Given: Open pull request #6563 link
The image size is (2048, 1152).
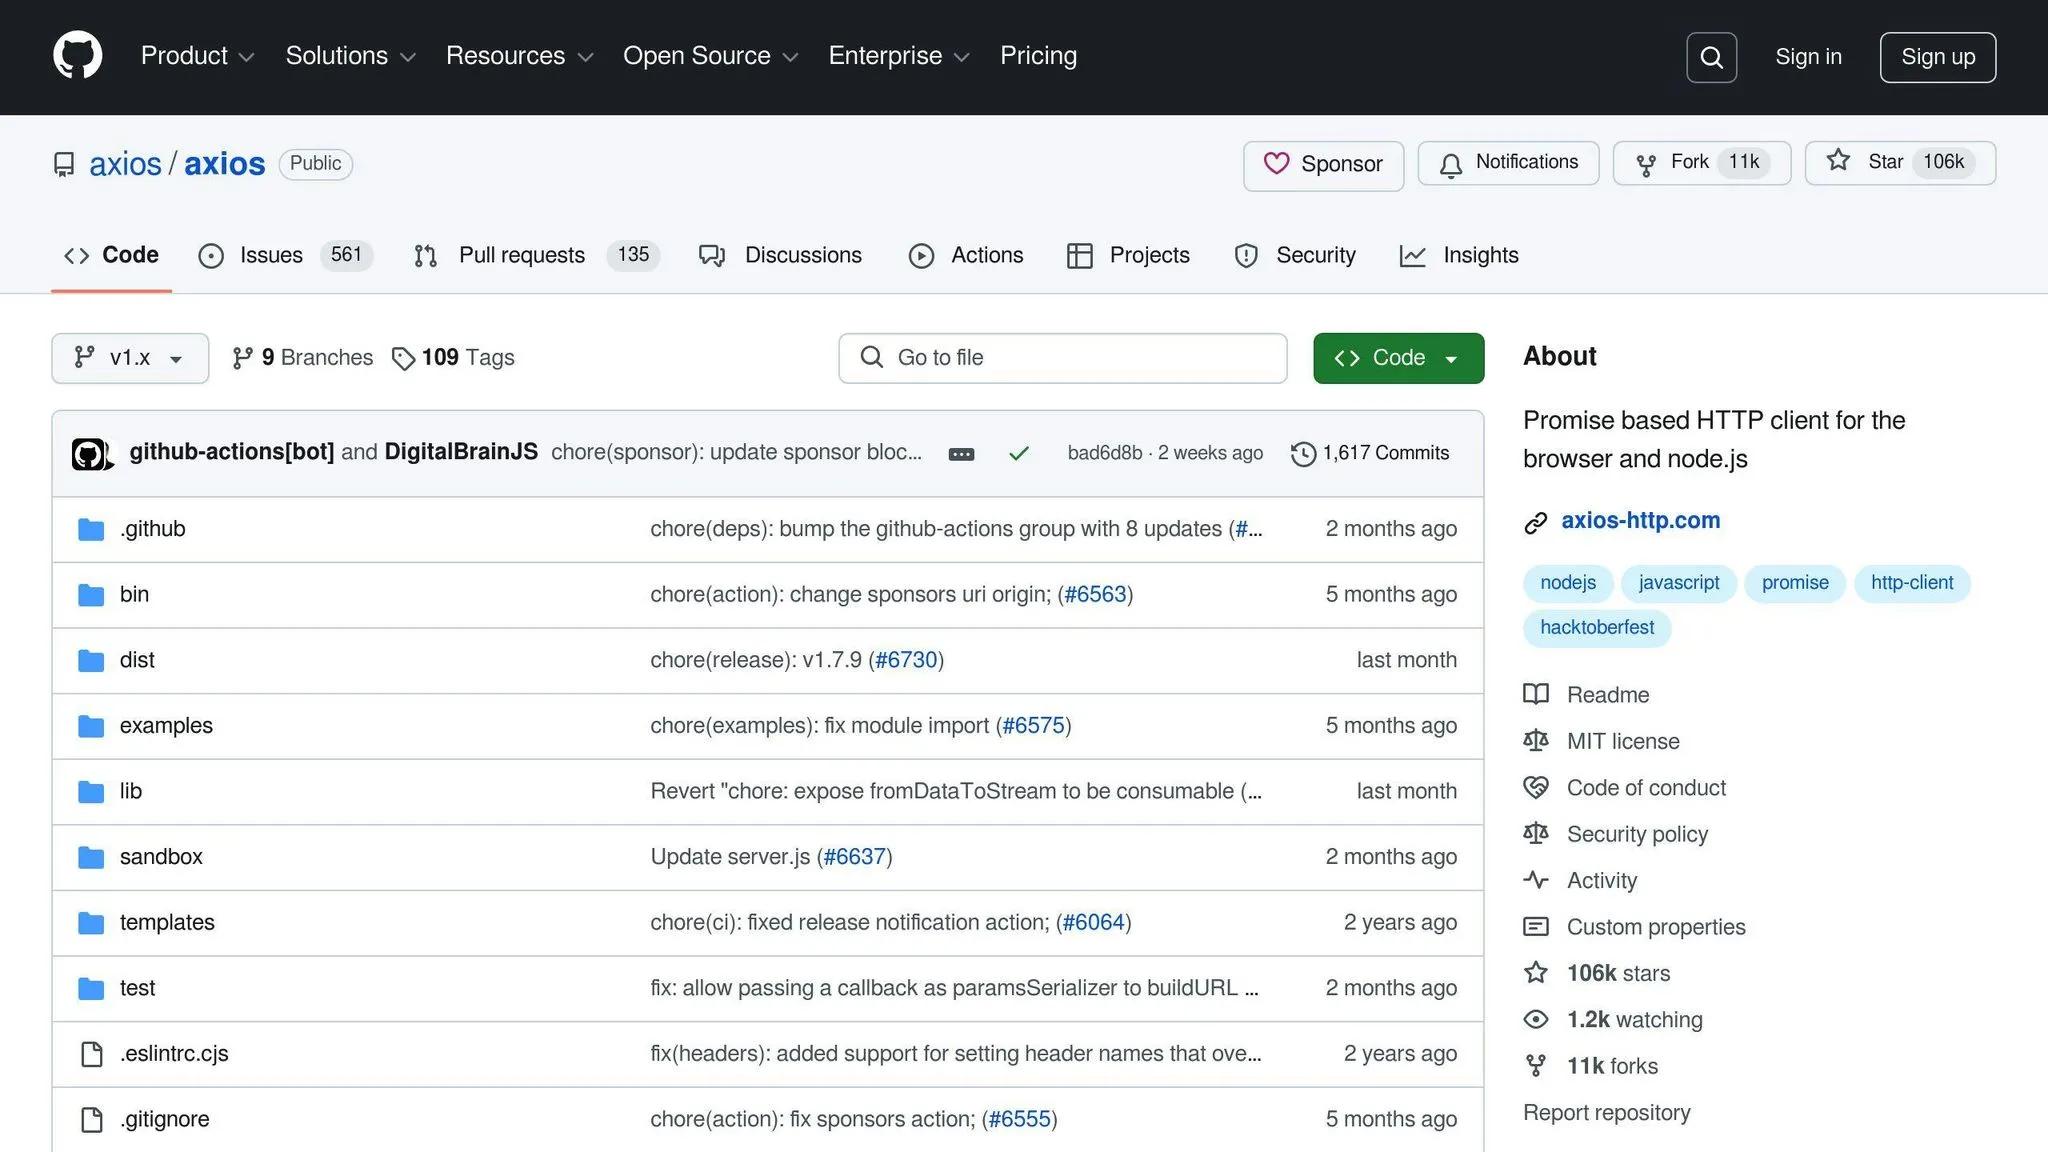Looking at the screenshot, I should point(1095,595).
